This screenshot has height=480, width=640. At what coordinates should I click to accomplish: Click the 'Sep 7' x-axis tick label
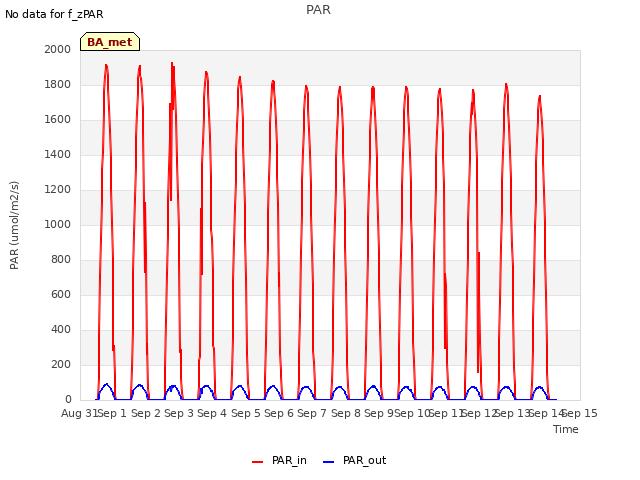(x=312, y=413)
